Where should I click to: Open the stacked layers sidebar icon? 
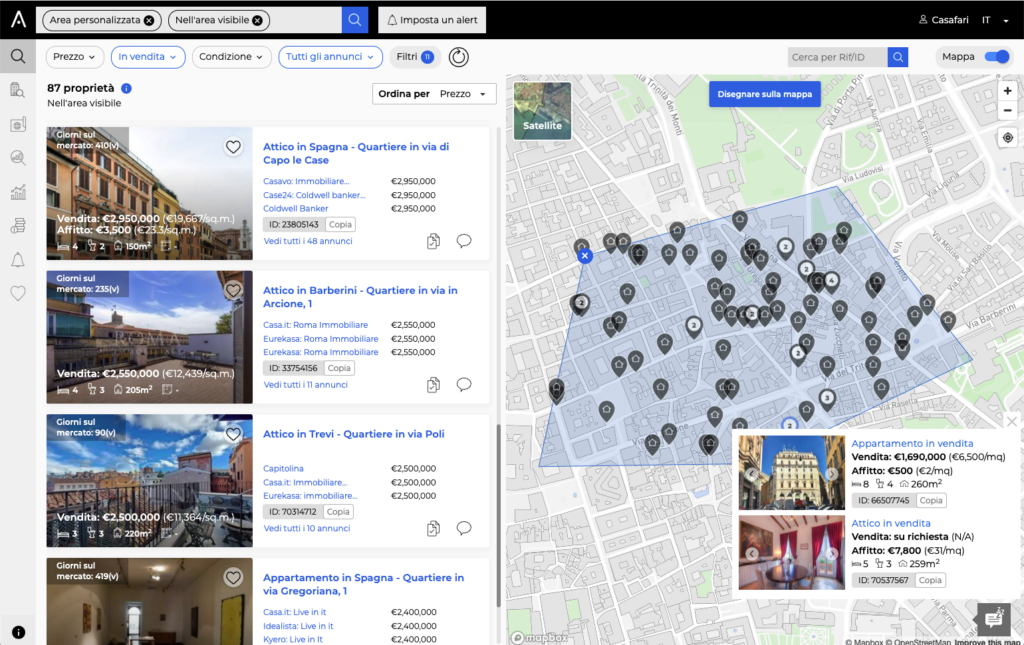click(x=18, y=225)
